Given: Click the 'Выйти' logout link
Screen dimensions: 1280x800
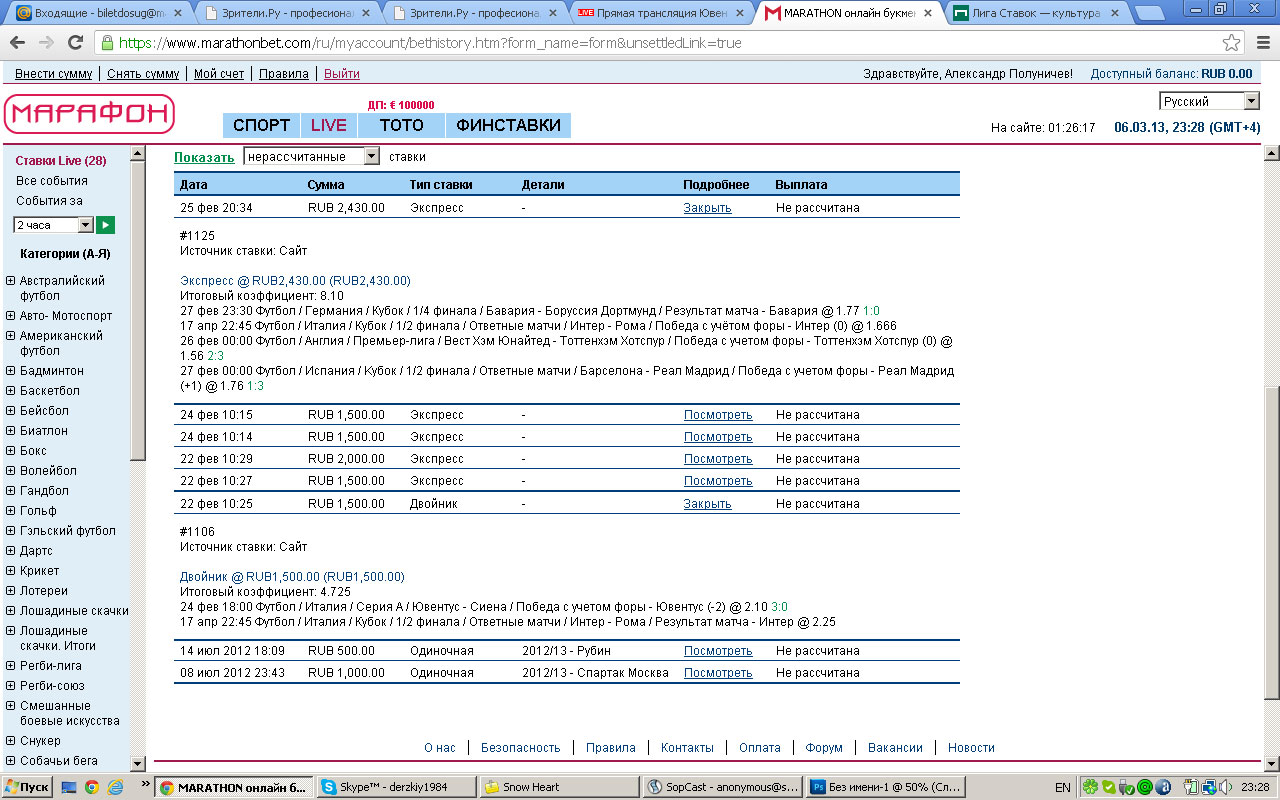Looking at the screenshot, I should (342, 74).
